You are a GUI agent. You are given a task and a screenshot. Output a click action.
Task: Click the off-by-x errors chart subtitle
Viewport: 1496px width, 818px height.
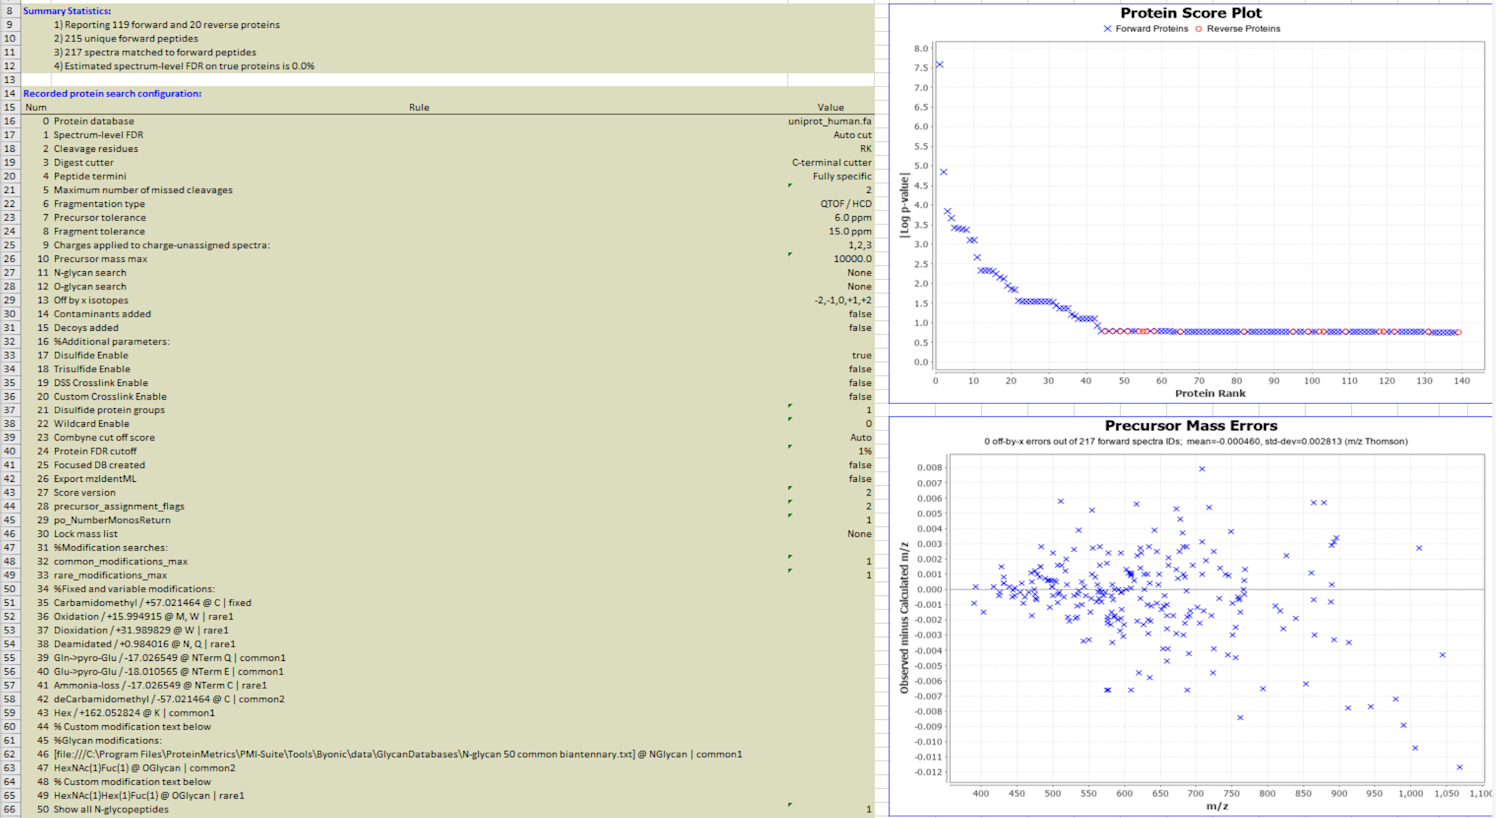1195,441
